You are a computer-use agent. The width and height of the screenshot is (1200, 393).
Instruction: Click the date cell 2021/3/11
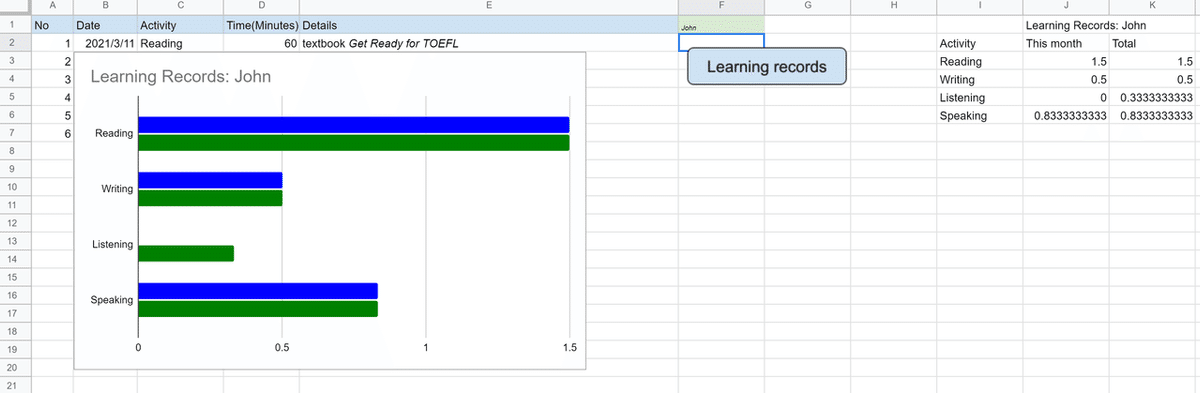tap(105, 43)
